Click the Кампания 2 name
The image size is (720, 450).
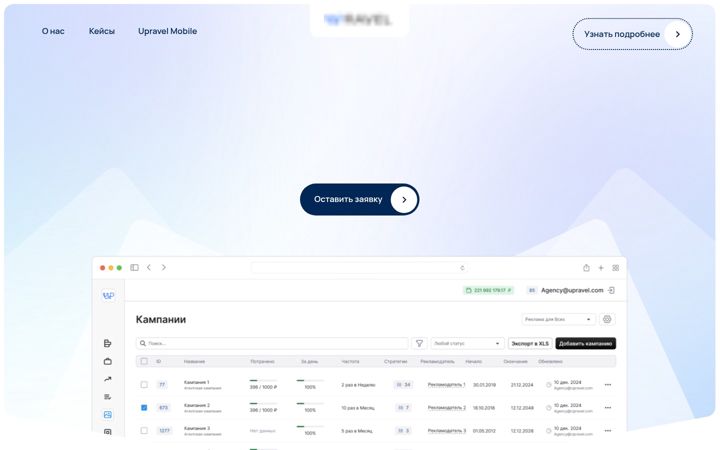pos(197,405)
